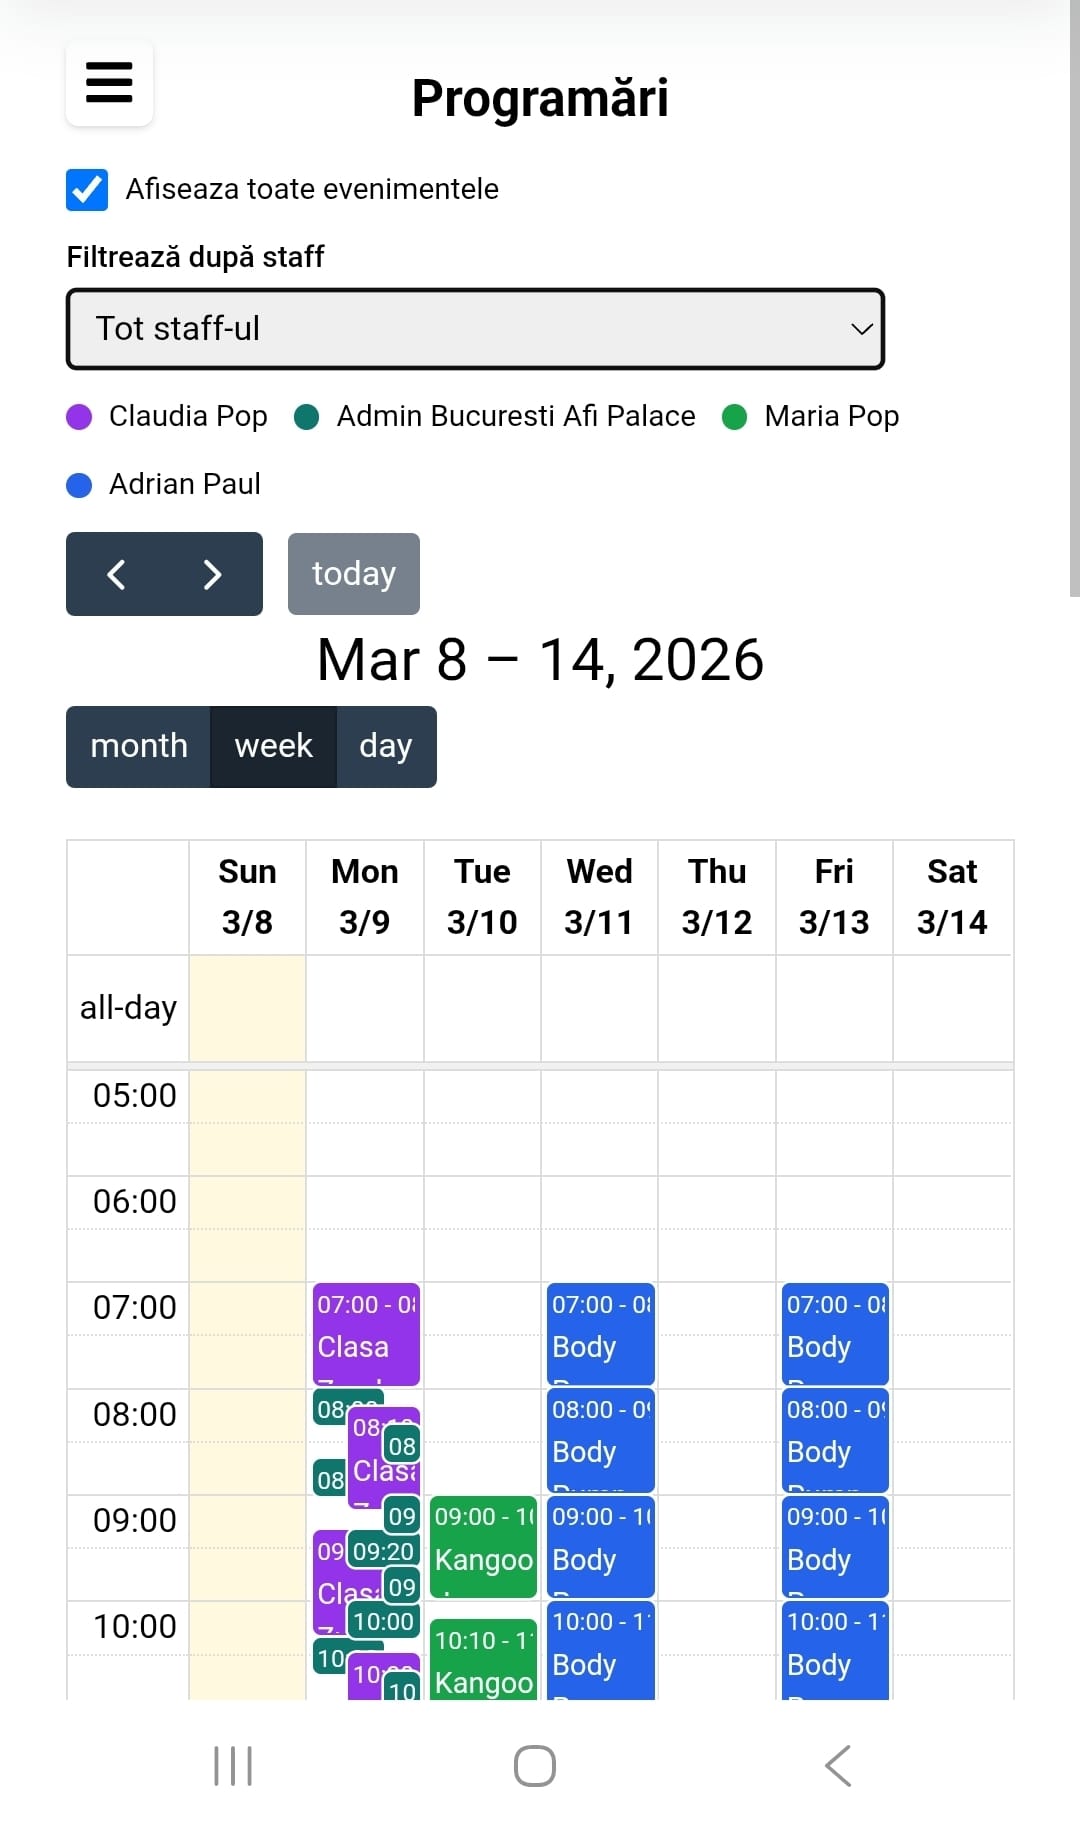Viewport: 1080px width, 1826px height.
Task: Switch to month view
Action: coord(139,746)
